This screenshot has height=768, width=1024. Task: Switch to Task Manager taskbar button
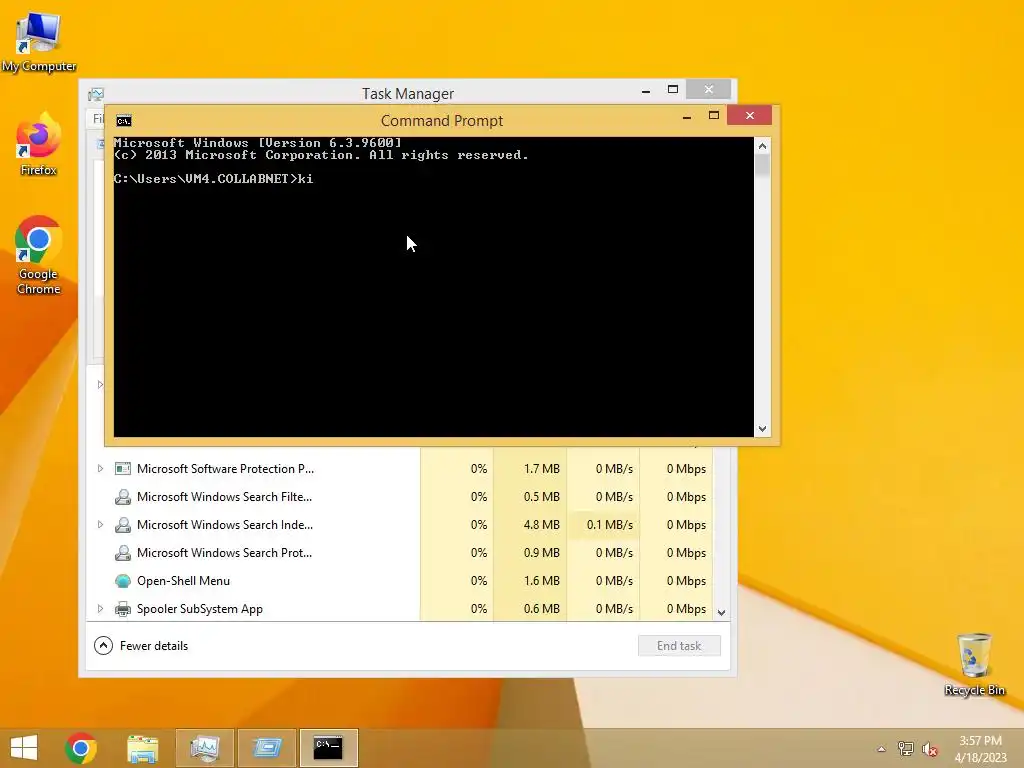[204, 748]
